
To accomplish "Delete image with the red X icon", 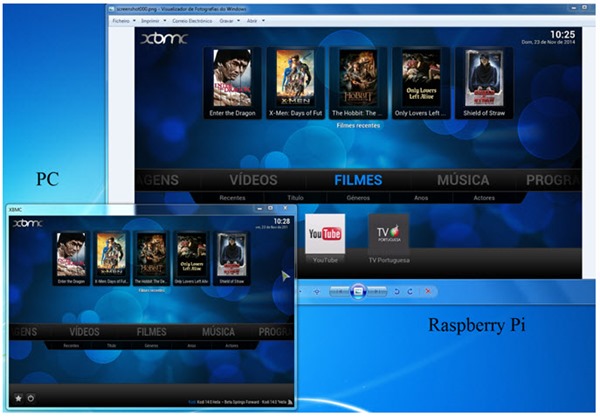I will 428,292.
